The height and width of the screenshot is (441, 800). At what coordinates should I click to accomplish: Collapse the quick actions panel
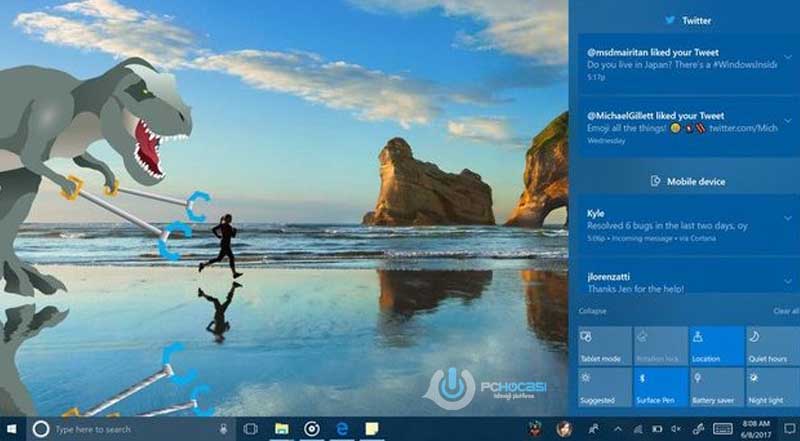[592, 311]
